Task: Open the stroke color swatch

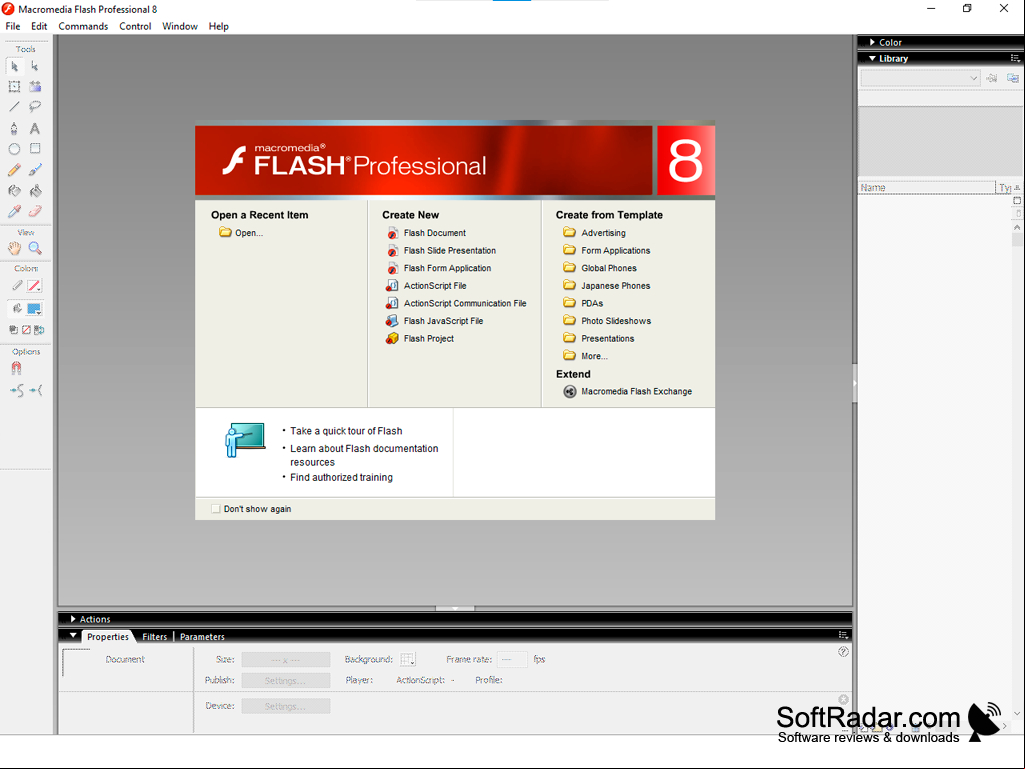Action: click(34, 286)
